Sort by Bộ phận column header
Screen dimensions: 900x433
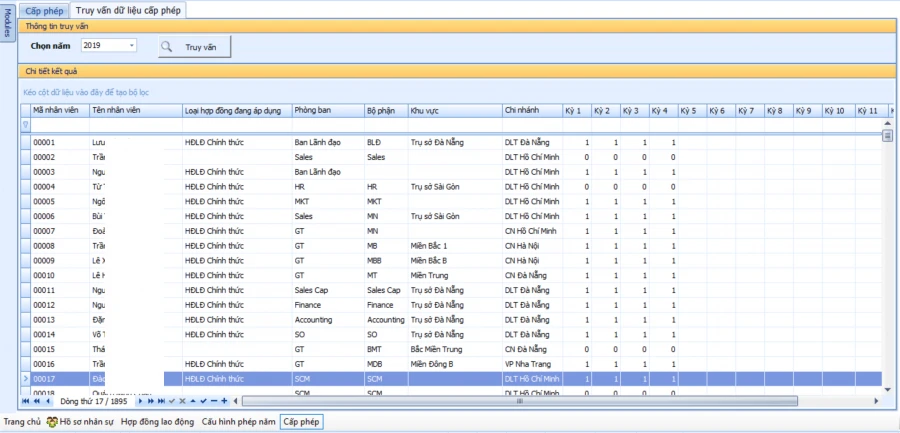386,111
